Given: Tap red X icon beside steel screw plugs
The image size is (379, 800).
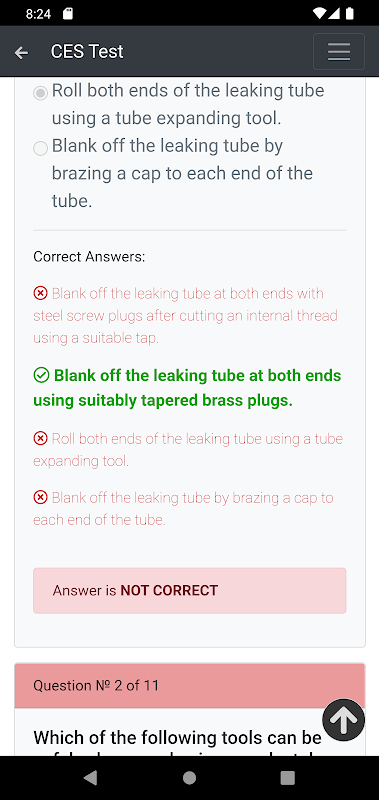Looking at the screenshot, I should click(40, 293).
